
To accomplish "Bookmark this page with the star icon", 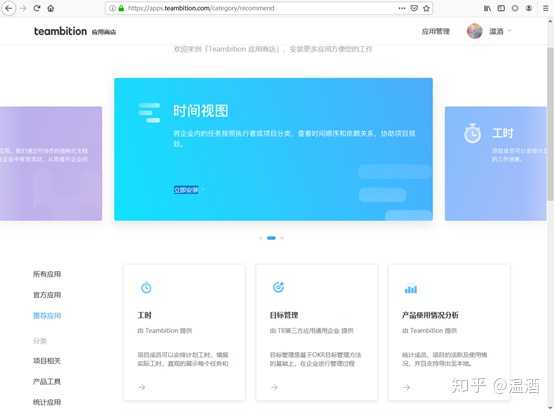I will pos(426,8).
